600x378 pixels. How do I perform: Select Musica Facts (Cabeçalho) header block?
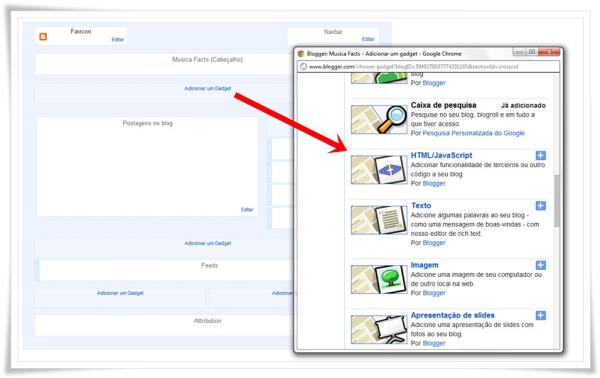tap(165, 64)
